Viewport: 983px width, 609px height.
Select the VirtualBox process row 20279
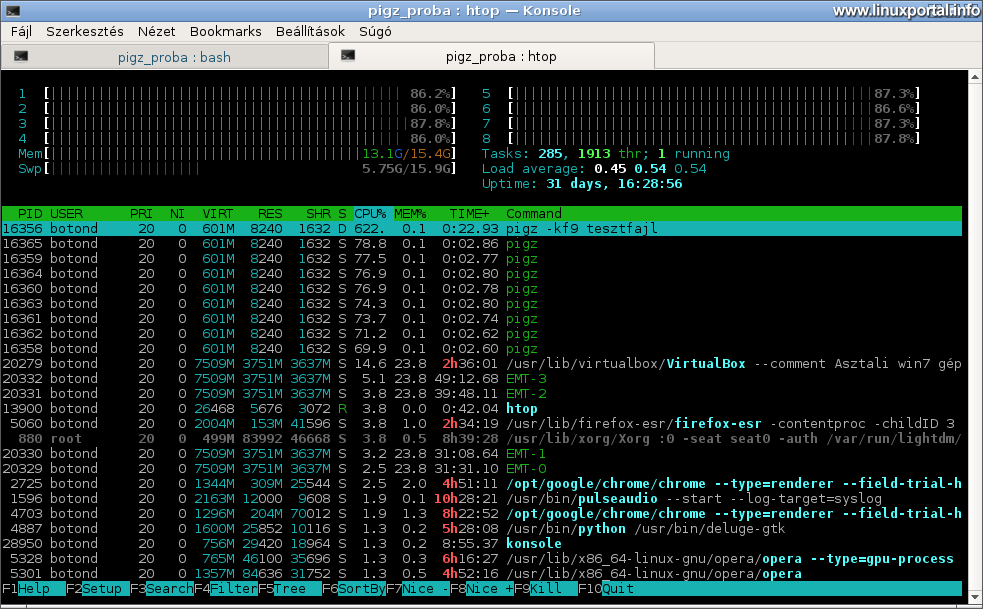(x=481, y=364)
